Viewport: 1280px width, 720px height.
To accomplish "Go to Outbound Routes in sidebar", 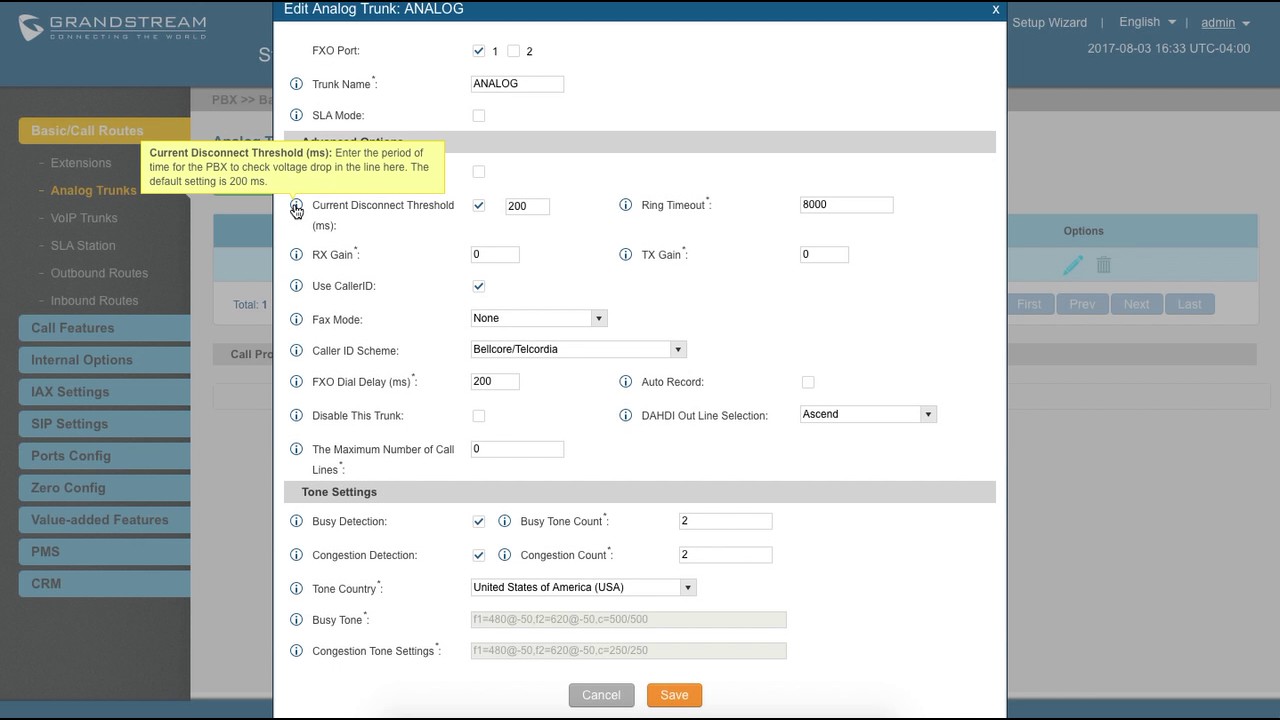I will tap(99, 273).
